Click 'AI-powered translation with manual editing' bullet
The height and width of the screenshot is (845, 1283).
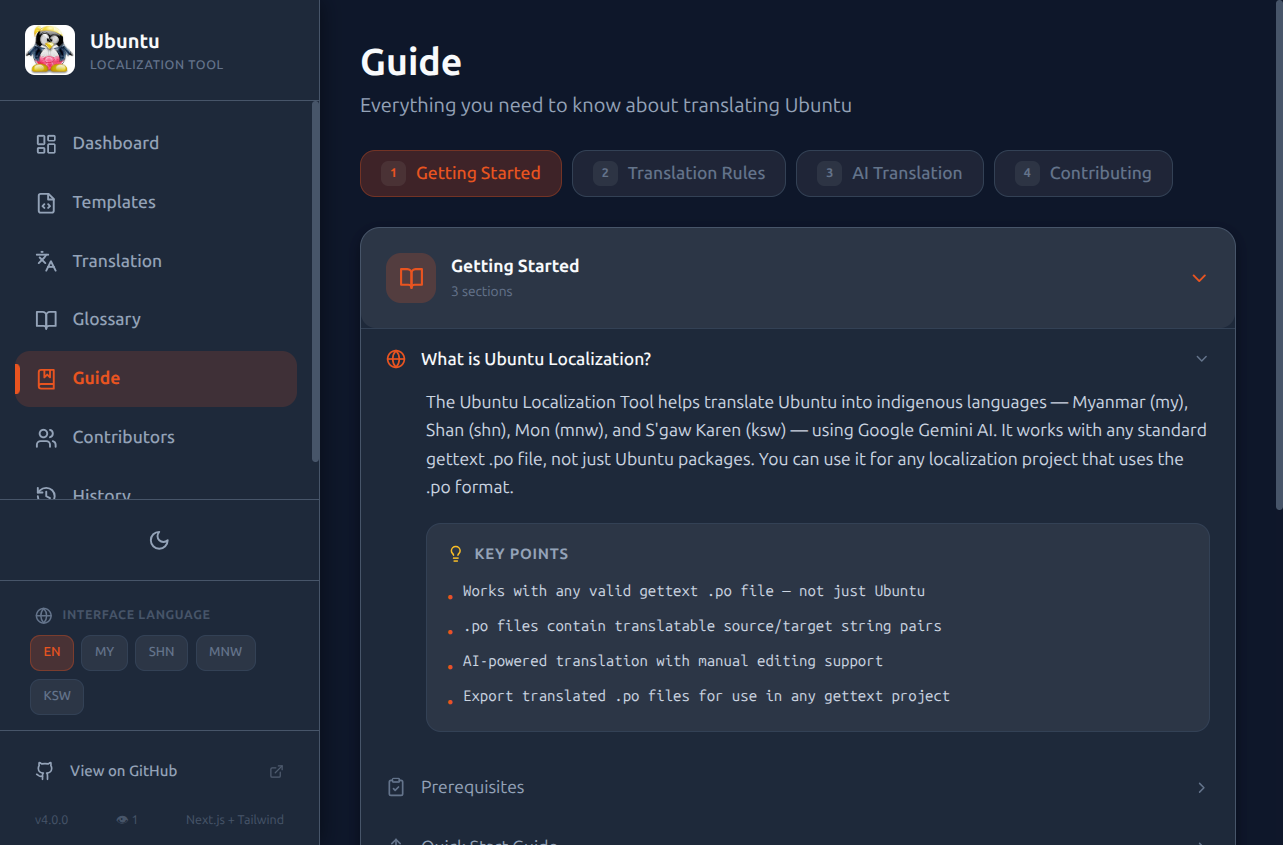pyautogui.click(x=672, y=661)
